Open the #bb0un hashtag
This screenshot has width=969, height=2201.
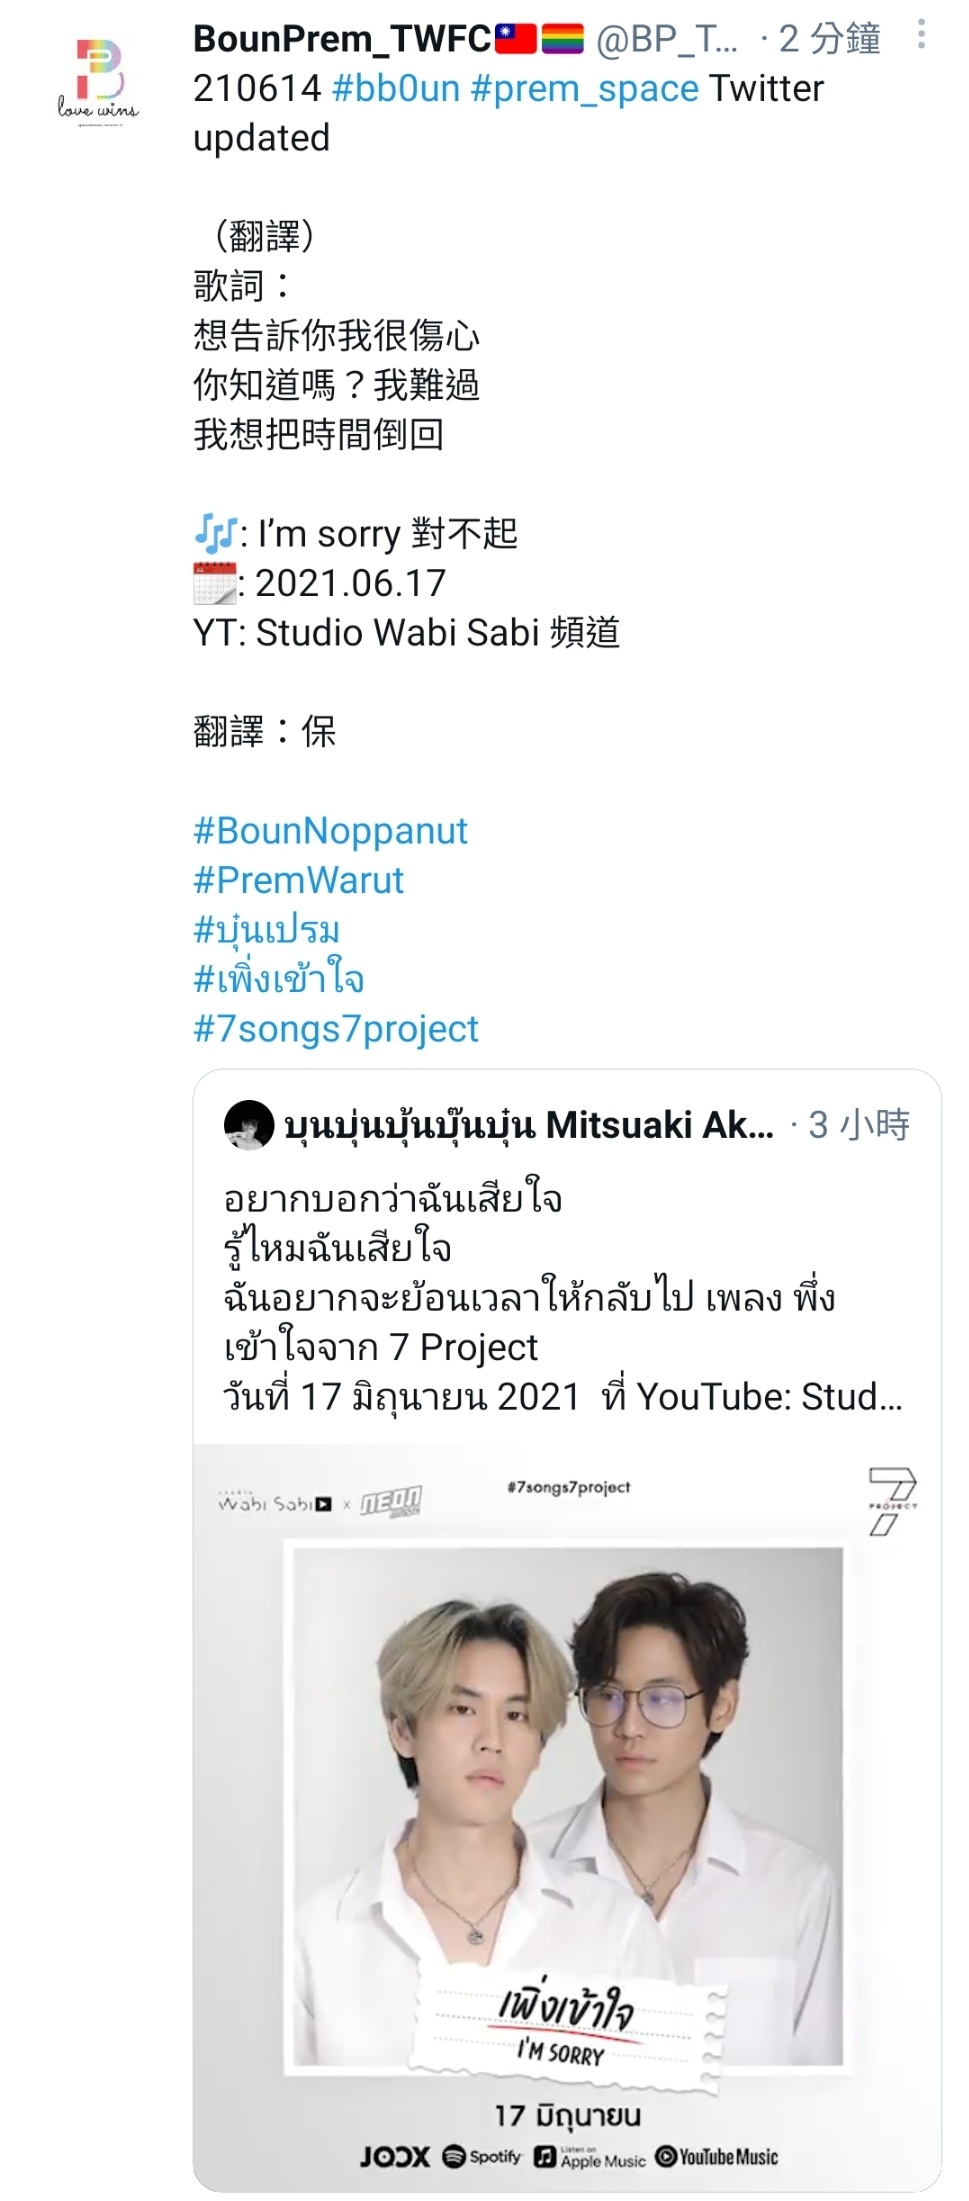point(395,88)
